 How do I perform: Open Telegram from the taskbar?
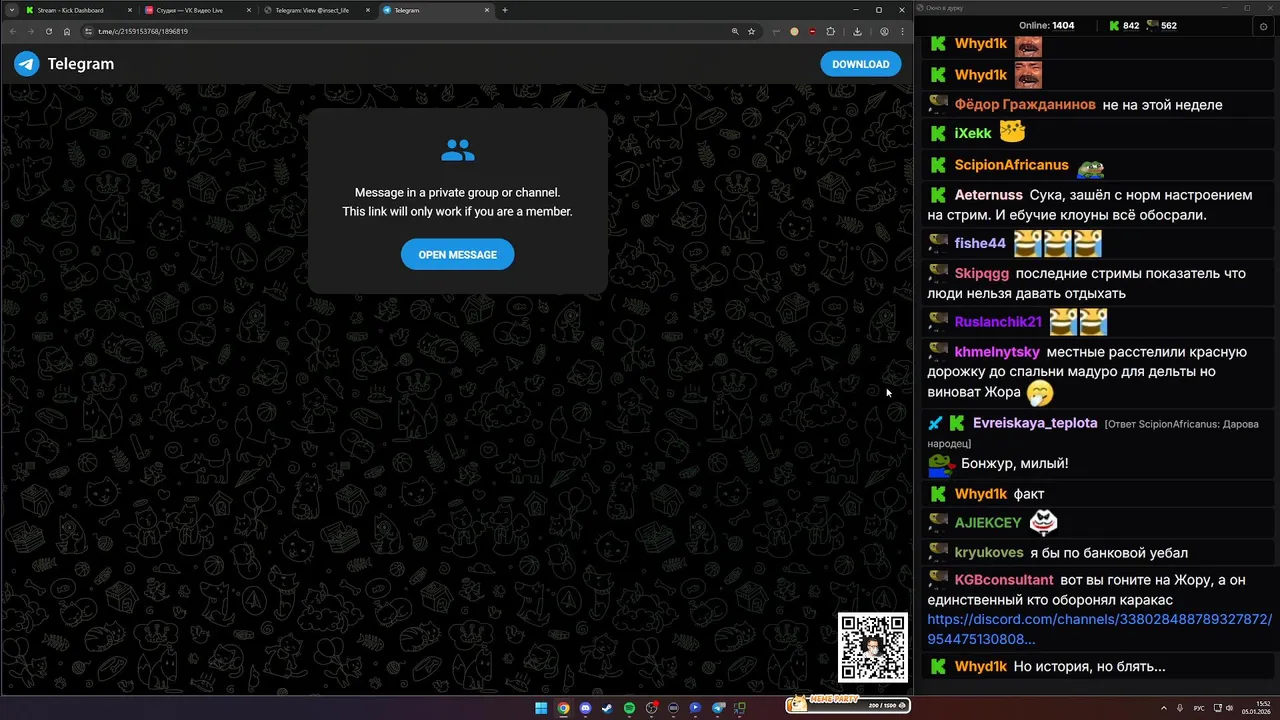tap(718, 708)
